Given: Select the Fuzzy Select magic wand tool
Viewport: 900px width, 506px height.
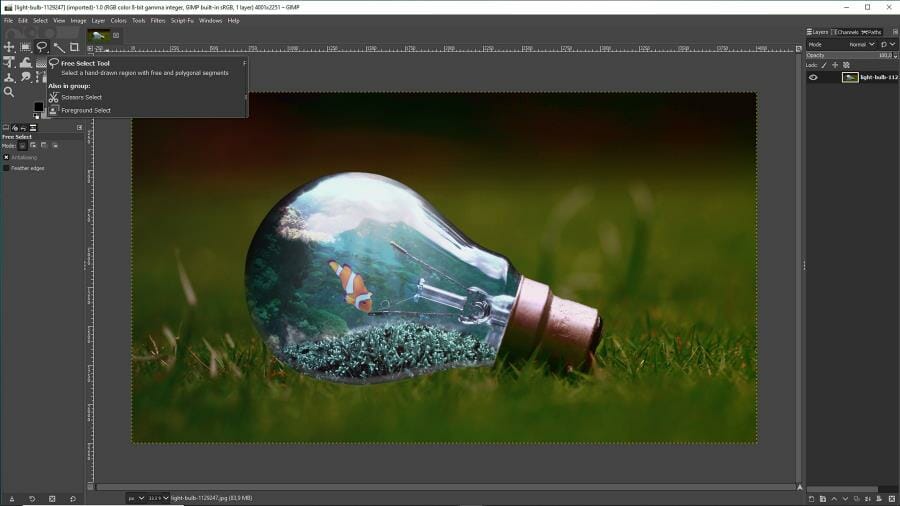Looking at the screenshot, I should click(x=59, y=47).
